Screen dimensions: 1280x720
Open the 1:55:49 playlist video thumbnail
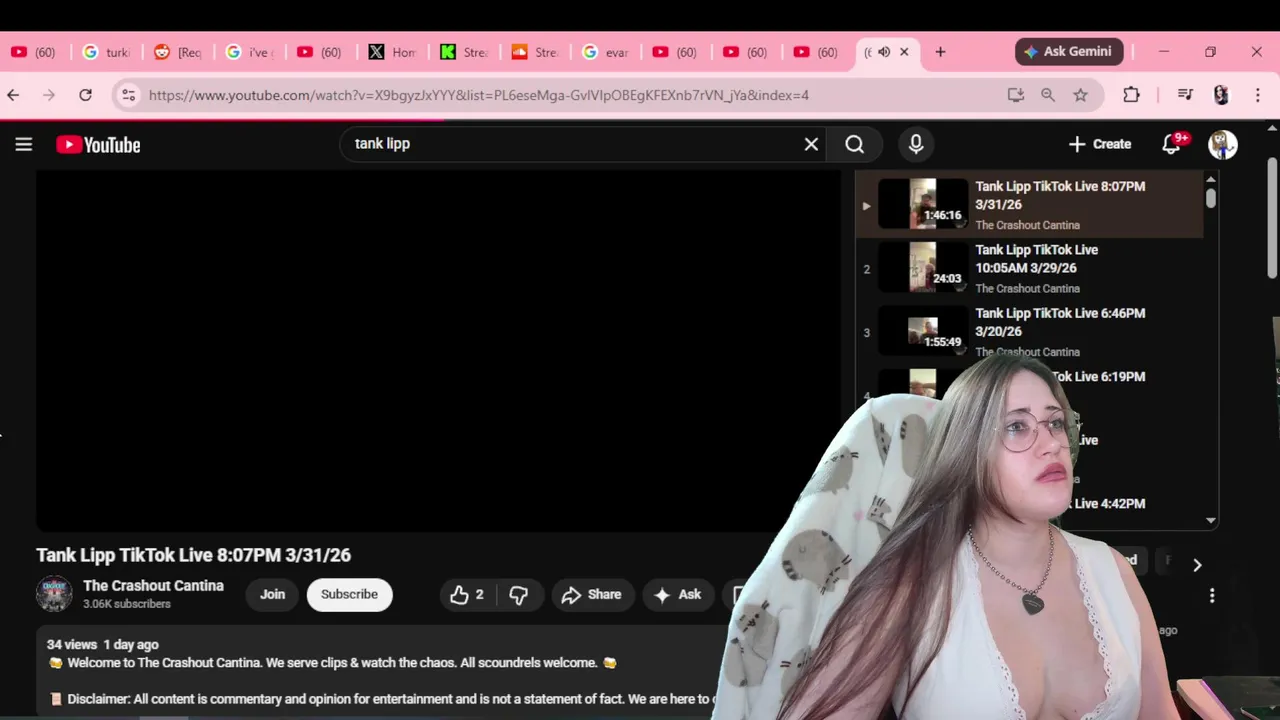click(x=923, y=331)
